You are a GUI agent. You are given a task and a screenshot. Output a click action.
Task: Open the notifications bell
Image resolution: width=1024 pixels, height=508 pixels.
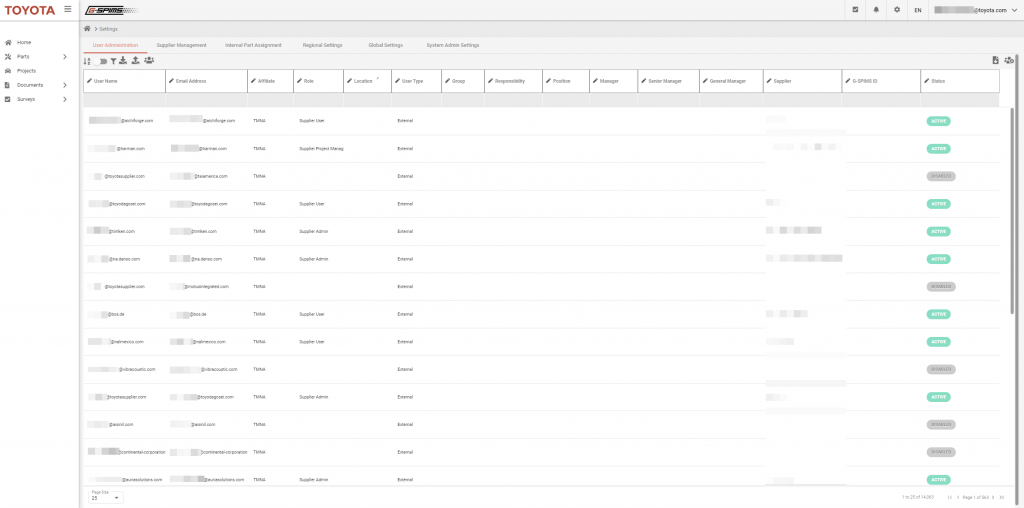[877, 9]
